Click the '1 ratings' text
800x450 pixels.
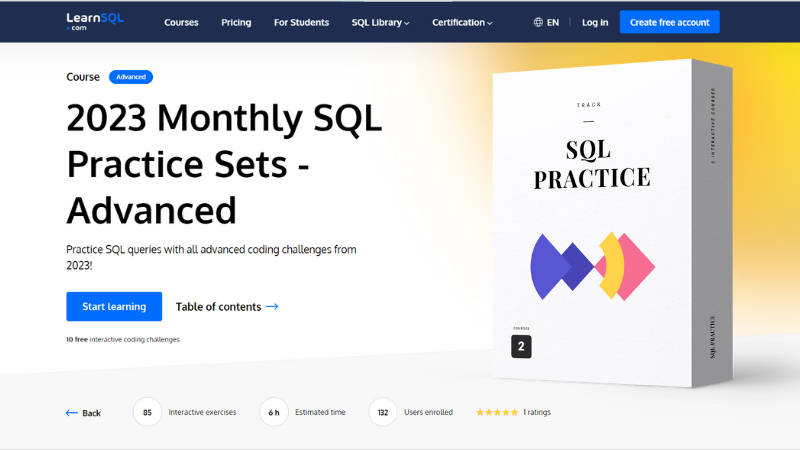(x=537, y=412)
